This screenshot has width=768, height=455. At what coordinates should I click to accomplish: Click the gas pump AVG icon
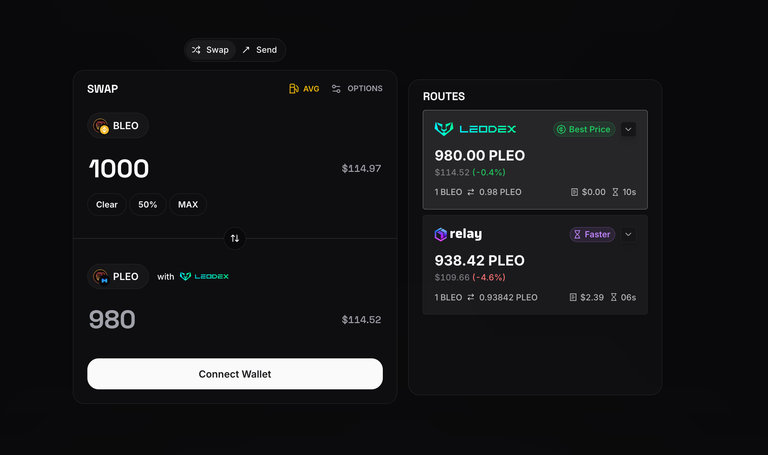coord(293,89)
